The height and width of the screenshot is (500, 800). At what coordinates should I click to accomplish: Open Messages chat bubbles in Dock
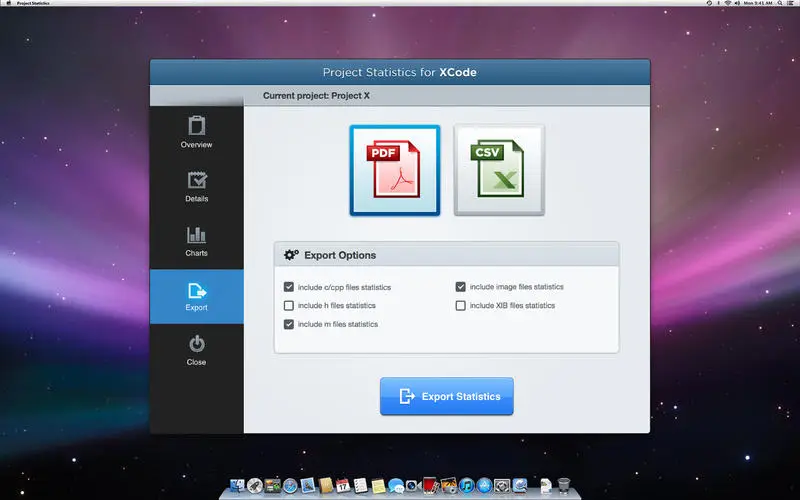point(396,486)
